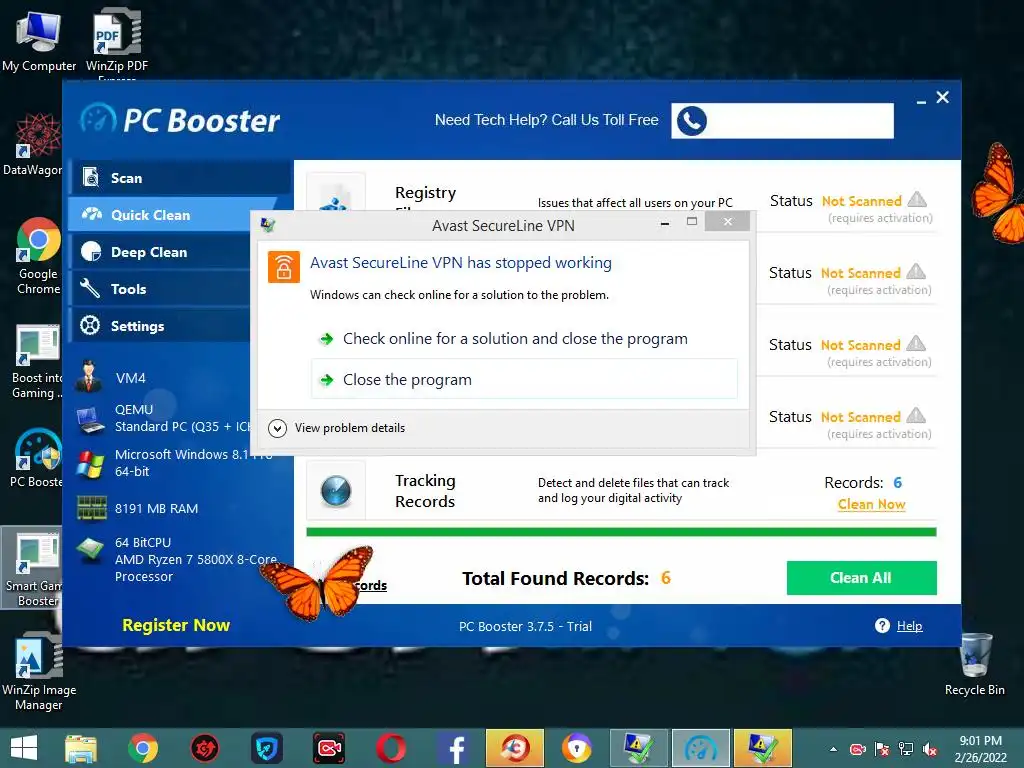Click the taskbar date and time
This screenshot has height=768, width=1024.
pyautogui.click(x=980, y=749)
